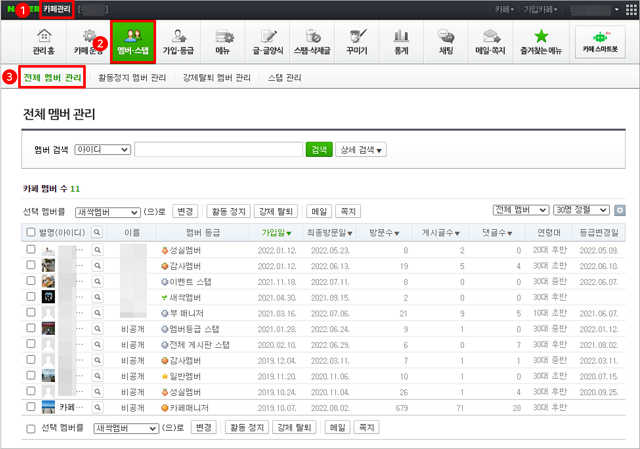
Task: Open 가입카페 menu in top bar
Action: pyautogui.click(x=540, y=9)
